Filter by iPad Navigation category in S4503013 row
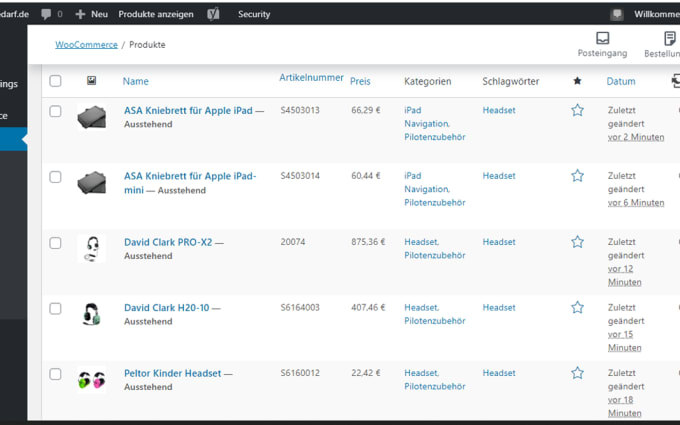The height and width of the screenshot is (425, 680). pyautogui.click(x=427, y=117)
